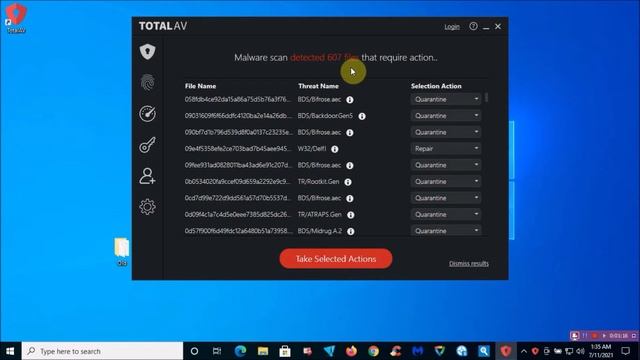Show info for file 09fee931ad threat
This screenshot has width=640, height=360.
tap(350, 165)
